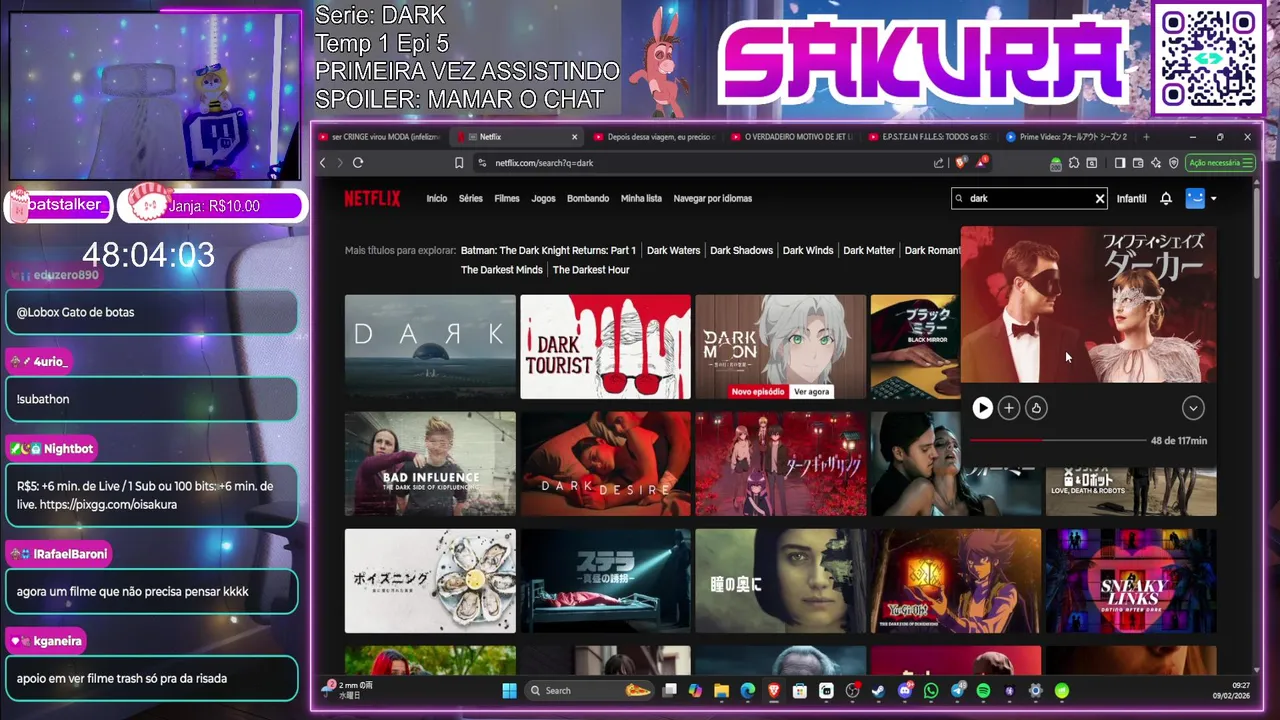
Task: Explore Batman: The Dark Knight Returns: Part 1
Action: [x=548, y=250]
